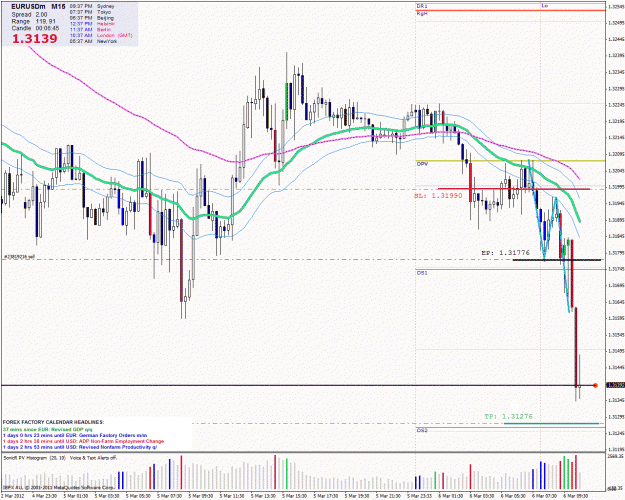Screen dimensions: 625x500
Task: Click the ADP Non-Farm Employment Change headline
Action: [83, 441]
